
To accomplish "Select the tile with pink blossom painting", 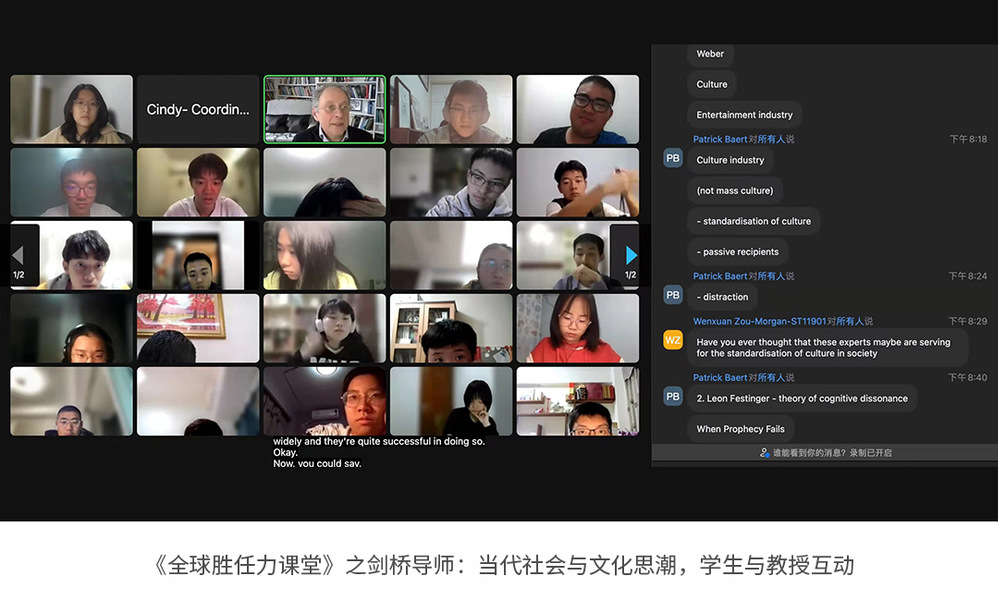I will 198,328.
